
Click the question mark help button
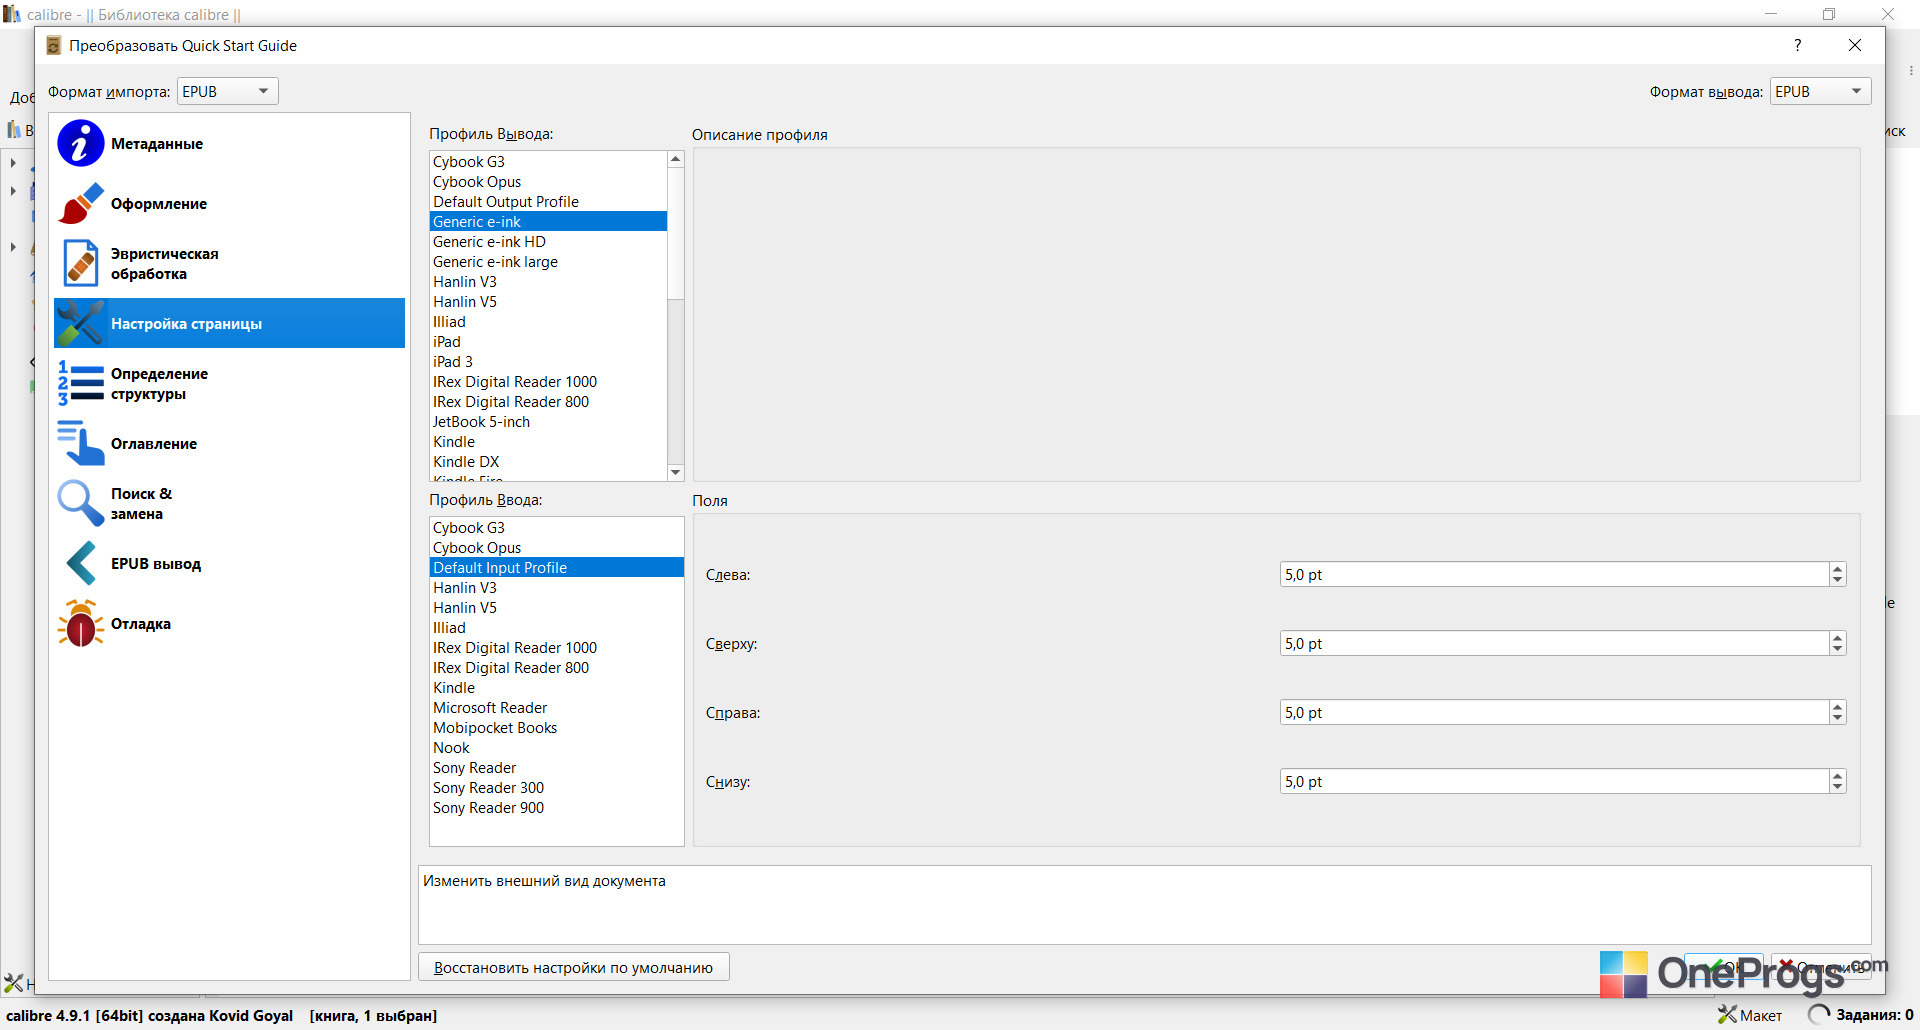[x=1798, y=45]
